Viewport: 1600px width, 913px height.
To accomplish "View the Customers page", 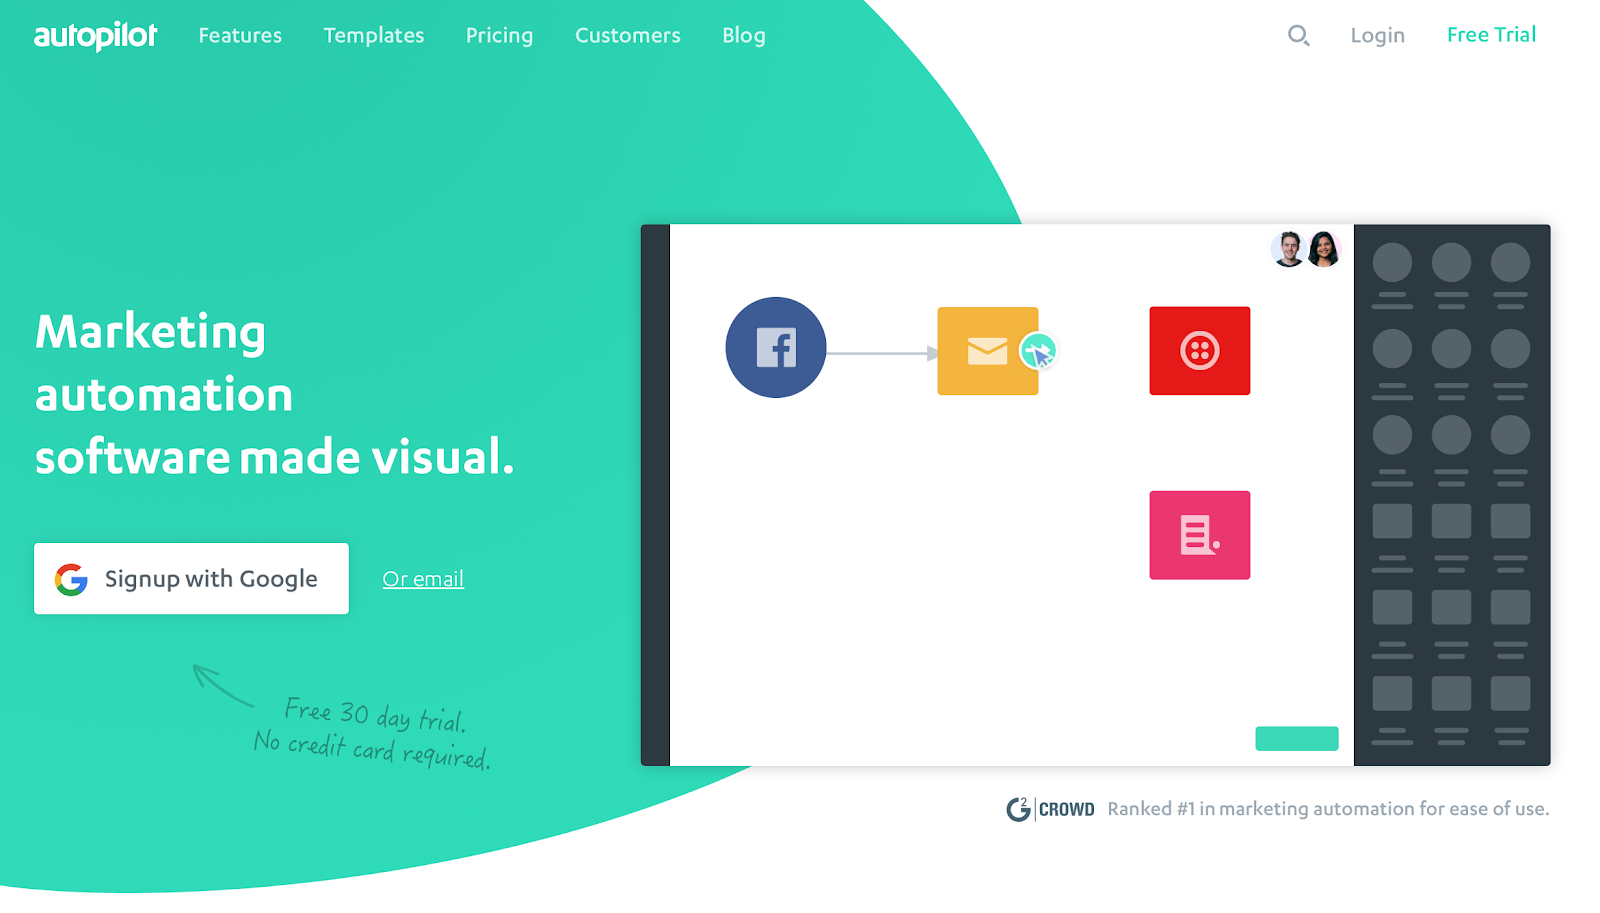I will click(628, 35).
